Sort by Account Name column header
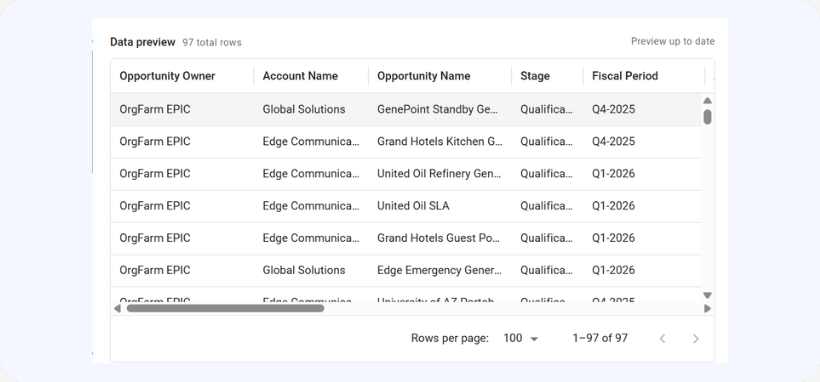 [300, 76]
